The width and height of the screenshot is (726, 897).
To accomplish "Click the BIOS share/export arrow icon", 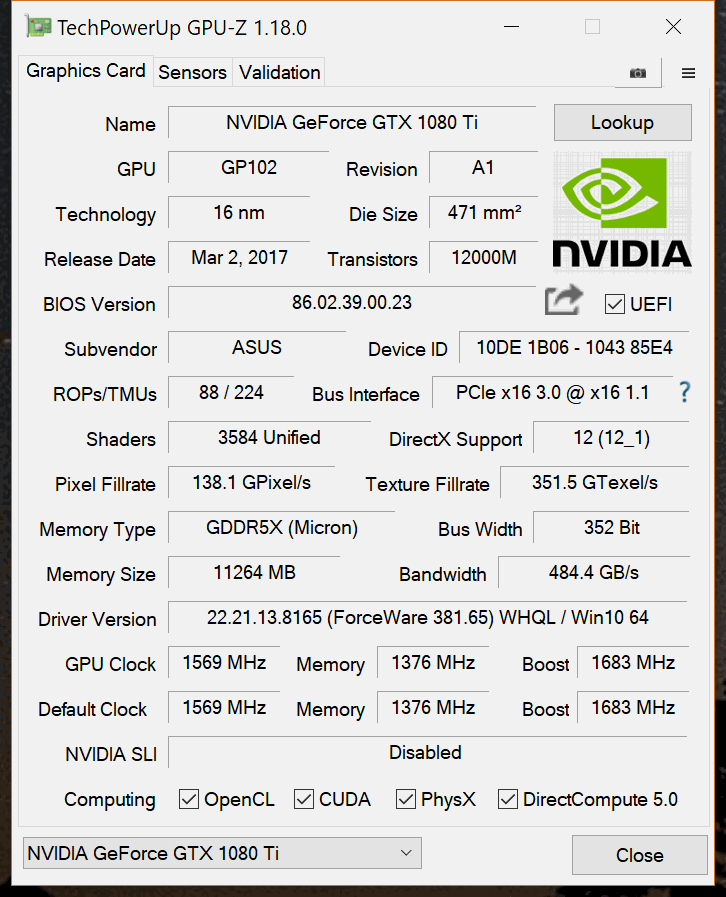I will pos(564,300).
